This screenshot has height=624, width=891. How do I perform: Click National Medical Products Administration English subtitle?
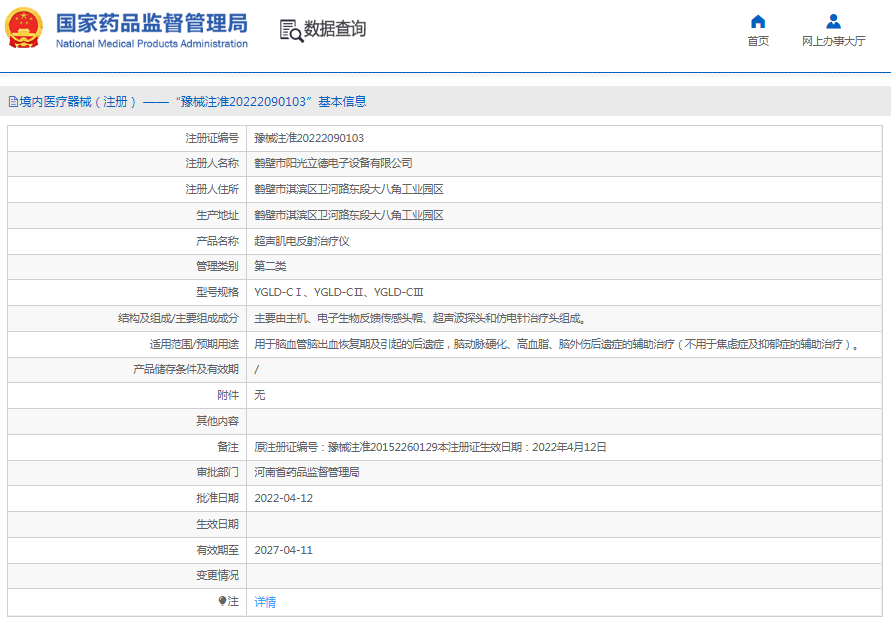[152, 44]
